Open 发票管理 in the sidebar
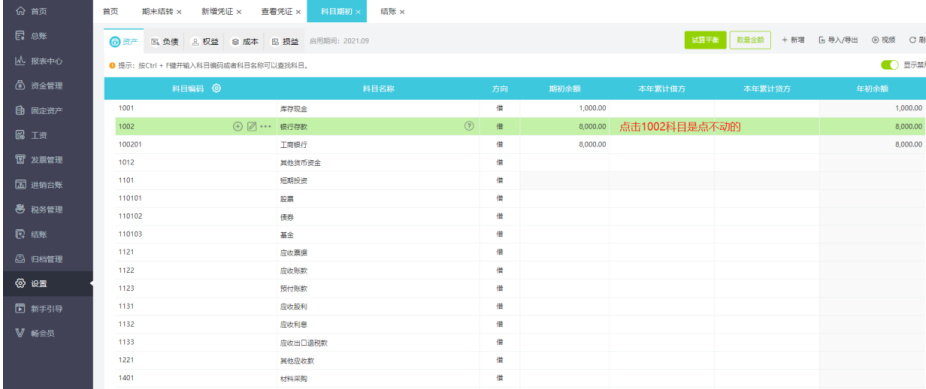This screenshot has width=926, height=389. click(x=47, y=160)
